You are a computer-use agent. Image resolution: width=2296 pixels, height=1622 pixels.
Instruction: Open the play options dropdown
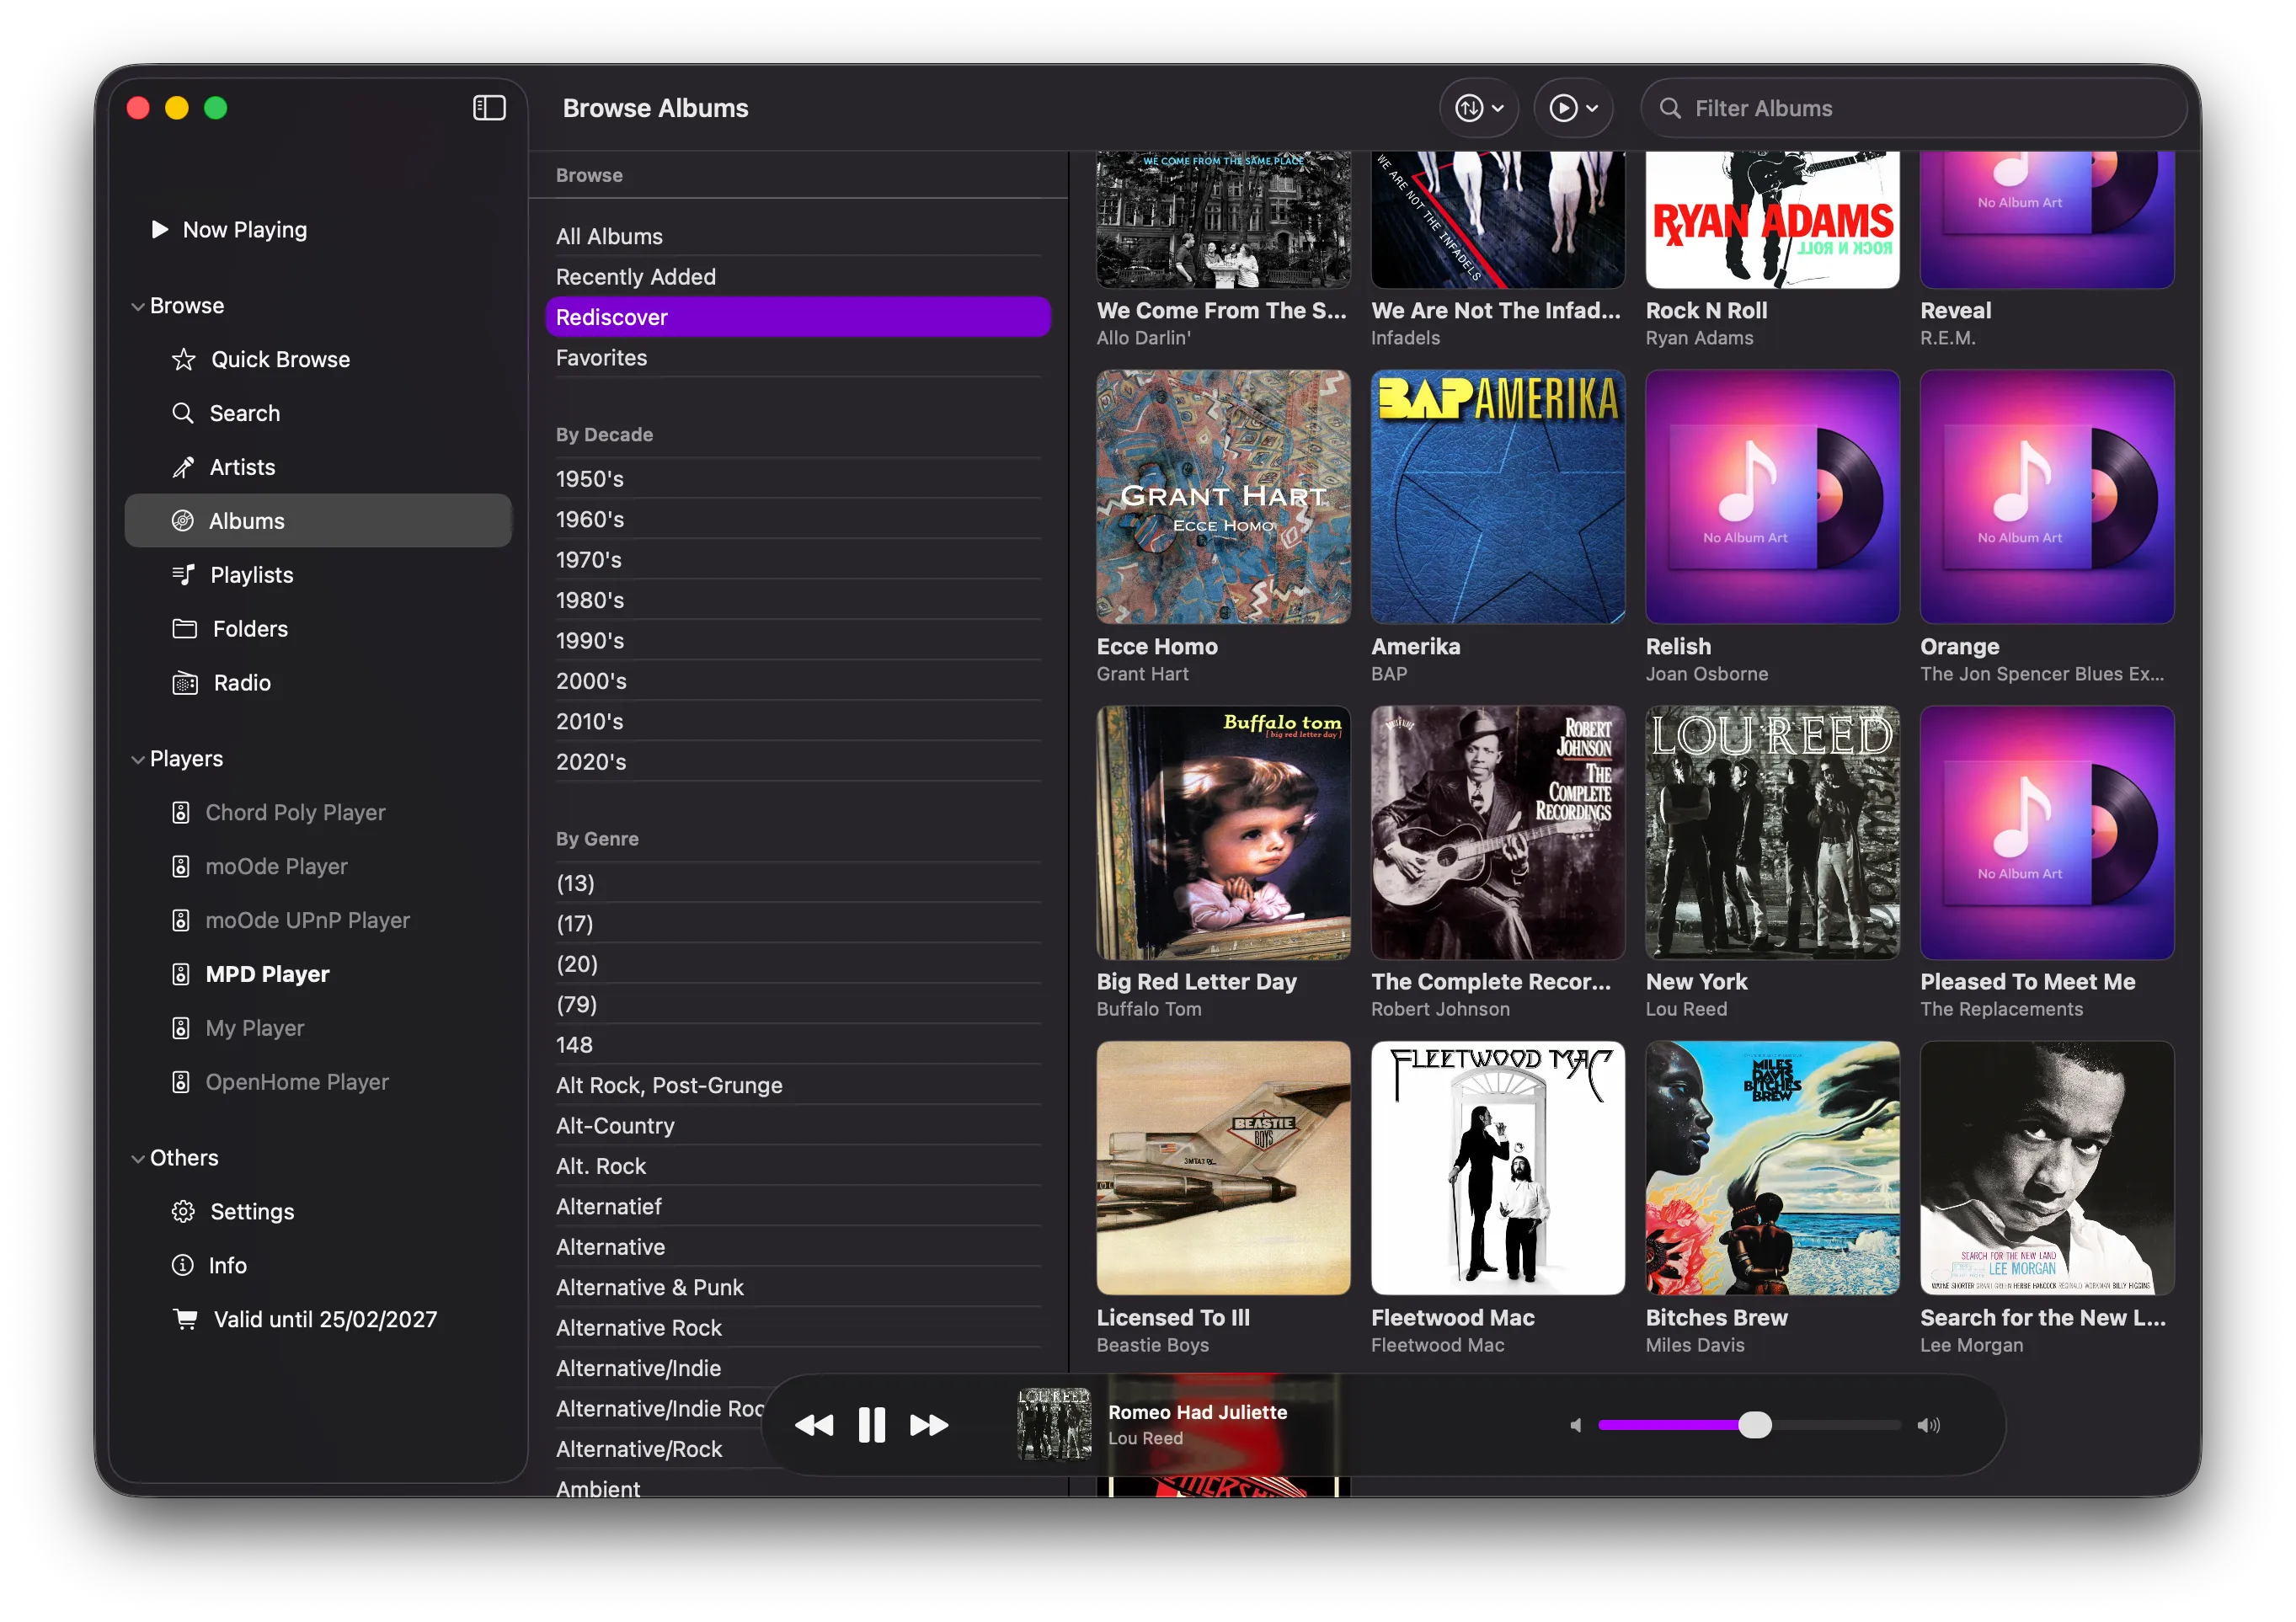[1573, 108]
